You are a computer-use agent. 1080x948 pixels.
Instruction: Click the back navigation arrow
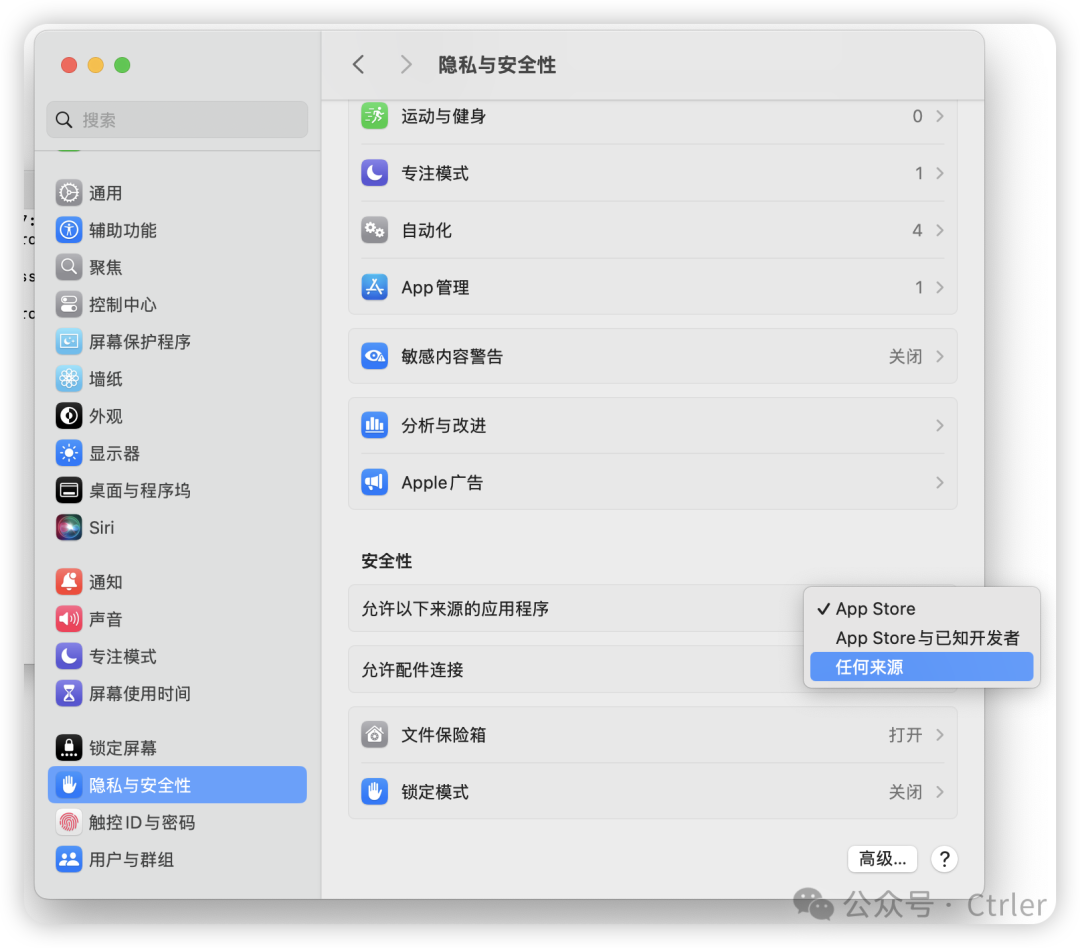(359, 65)
